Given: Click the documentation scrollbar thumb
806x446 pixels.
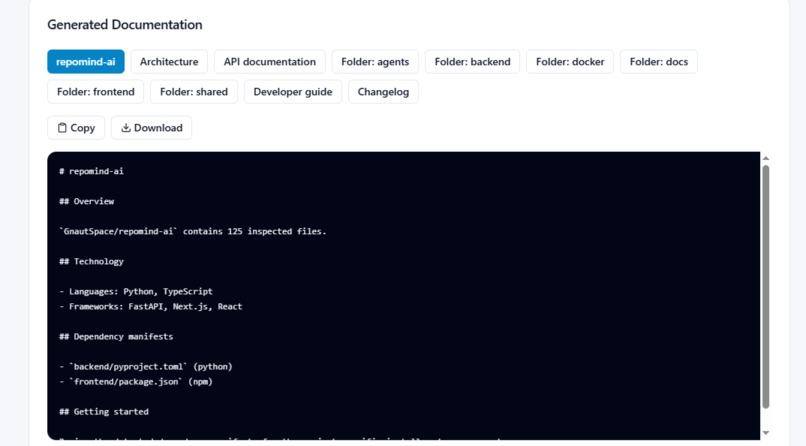Looking at the screenshot, I should (x=765, y=287).
